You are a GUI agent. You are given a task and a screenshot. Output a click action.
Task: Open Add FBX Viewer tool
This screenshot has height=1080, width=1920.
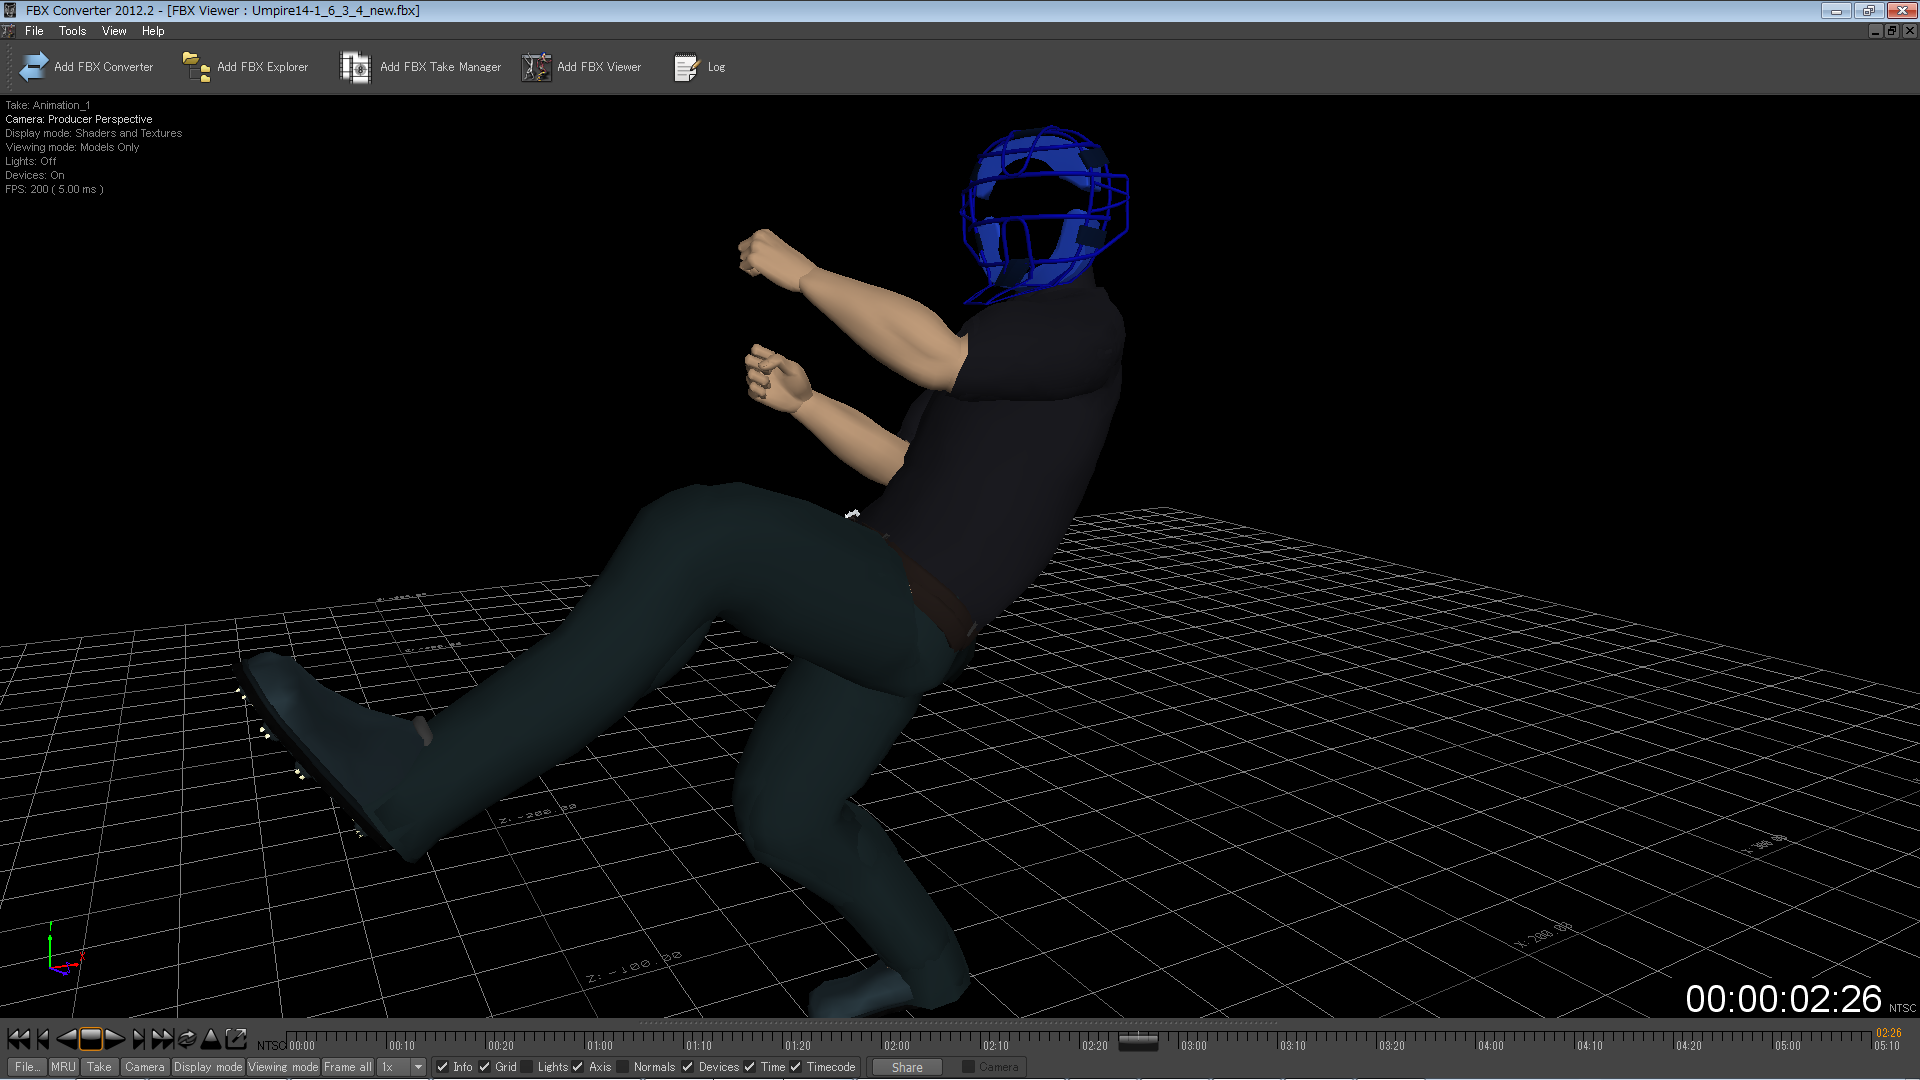tap(582, 67)
